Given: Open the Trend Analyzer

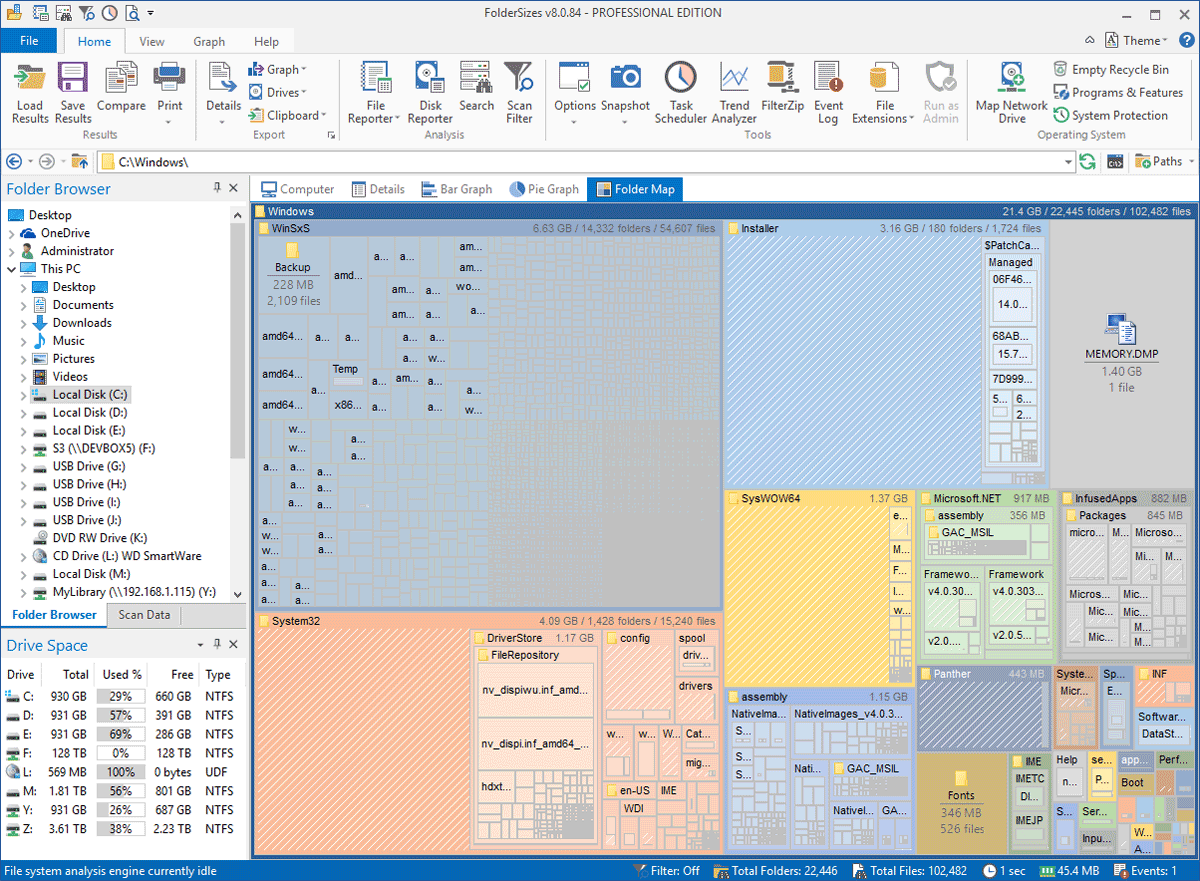Looking at the screenshot, I should click(734, 92).
